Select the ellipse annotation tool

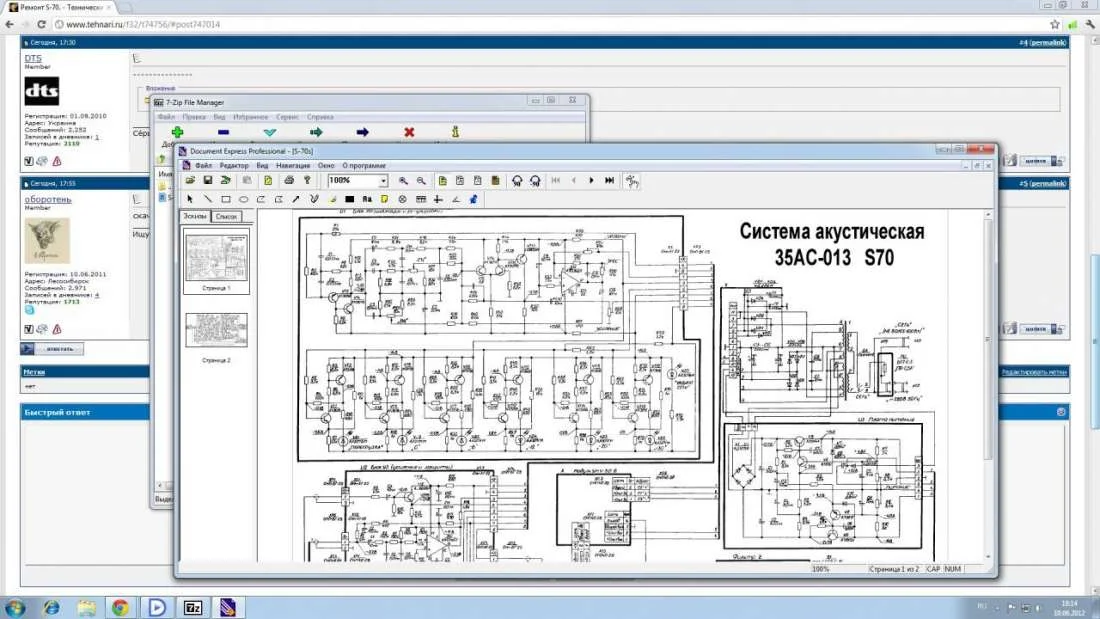(243, 199)
